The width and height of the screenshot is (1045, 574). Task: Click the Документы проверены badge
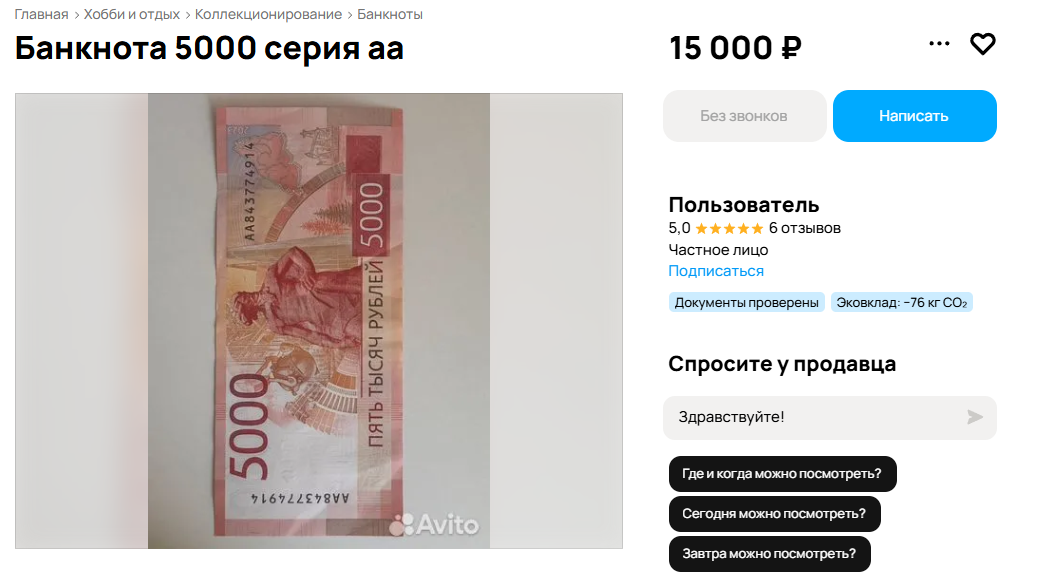pos(746,302)
